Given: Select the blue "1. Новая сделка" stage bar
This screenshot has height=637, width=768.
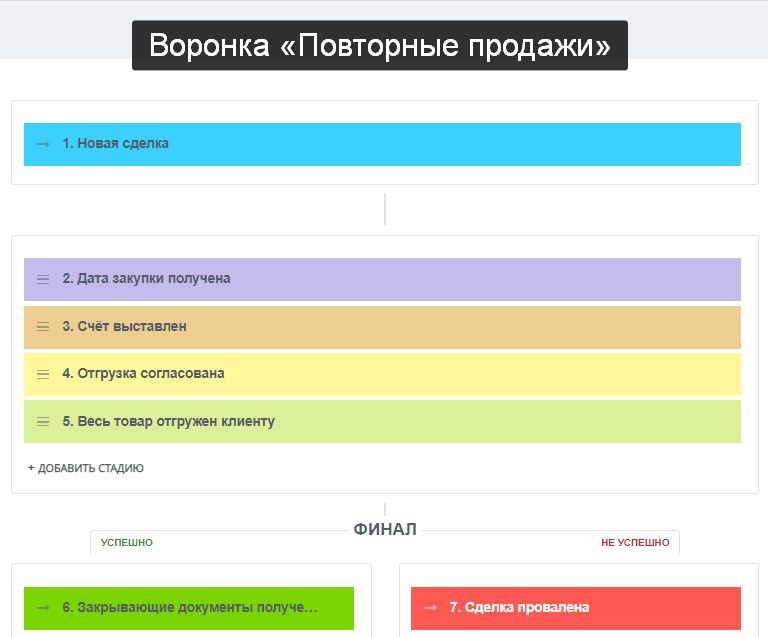Looking at the screenshot, I should click(x=383, y=144).
